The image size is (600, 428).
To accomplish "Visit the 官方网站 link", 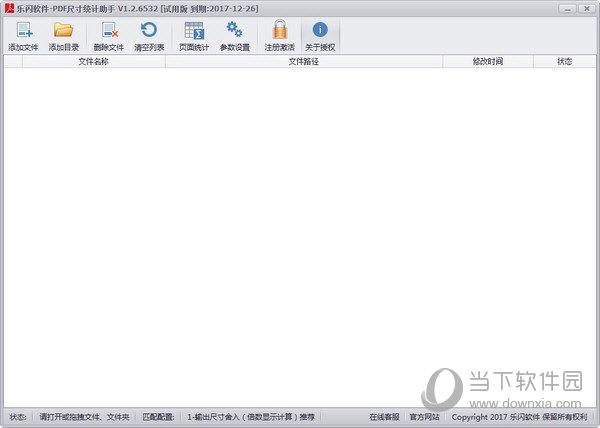I will coord(424,417).
